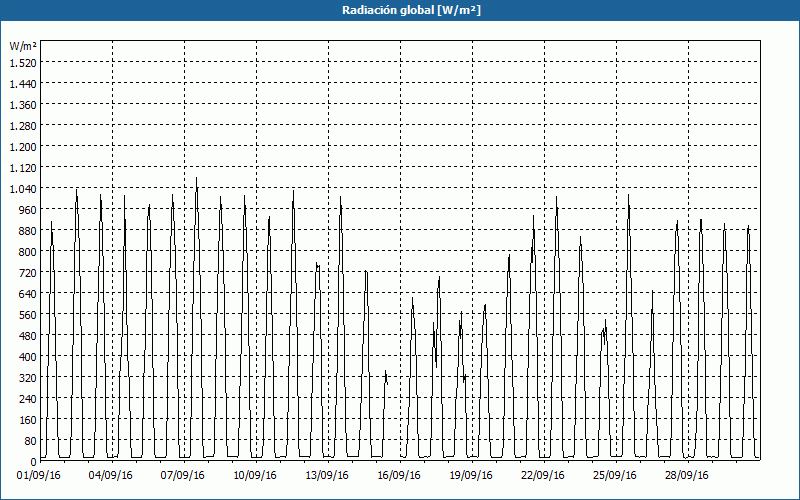The image size is (800, 500).
Task: Click the 160 y-axis value
Action: tap(28, 420)
